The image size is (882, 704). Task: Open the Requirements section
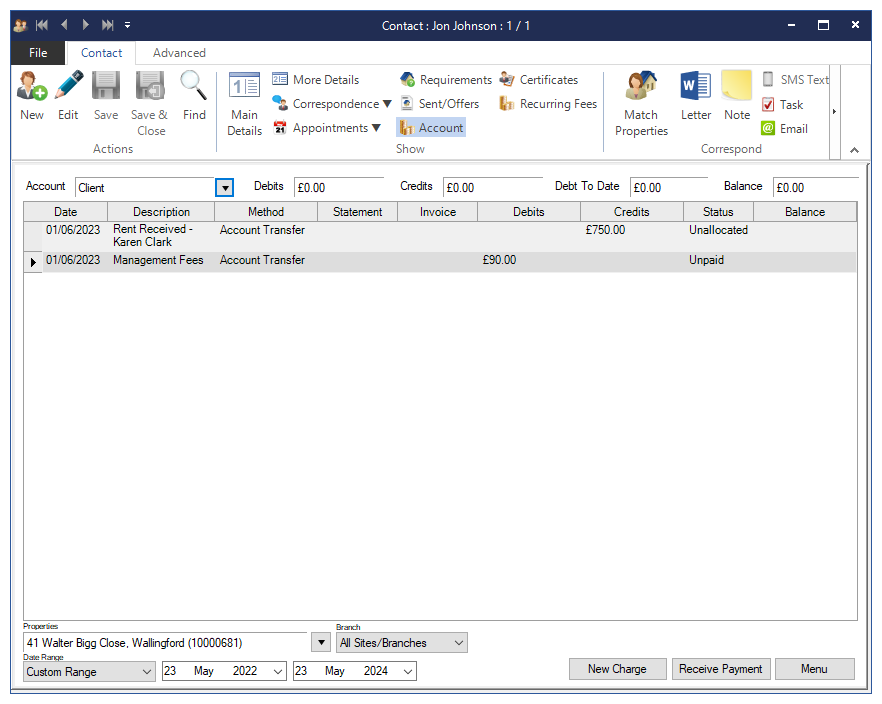[446, 80]
